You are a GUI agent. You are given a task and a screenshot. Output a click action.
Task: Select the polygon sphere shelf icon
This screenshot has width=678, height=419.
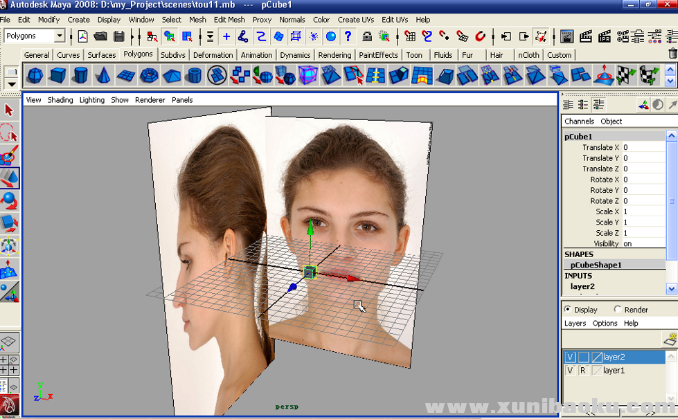35,75
